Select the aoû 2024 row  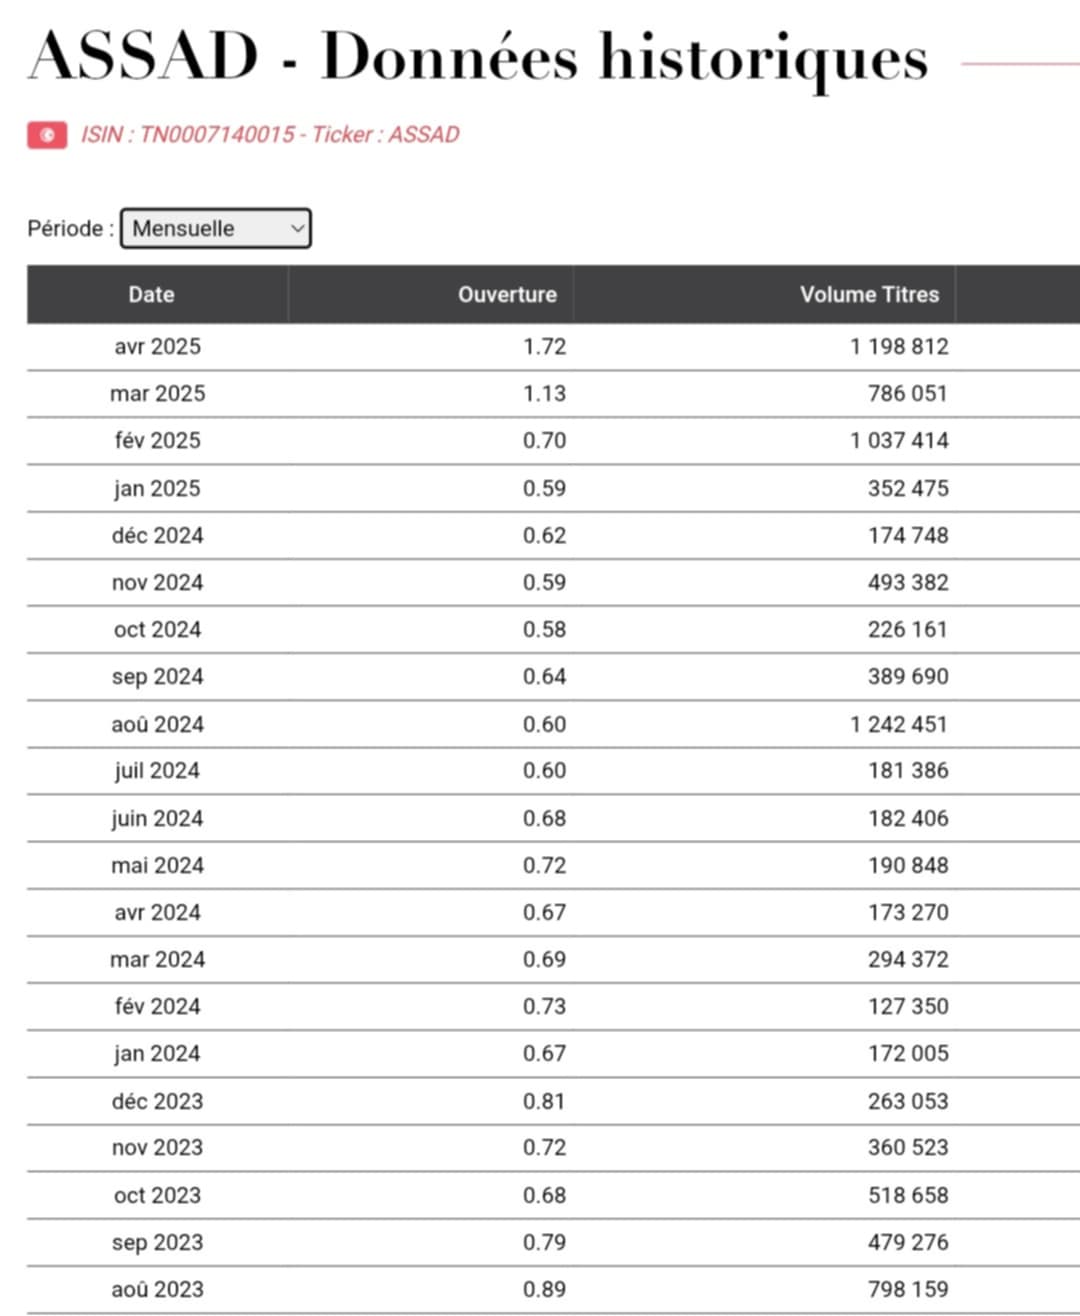pyautogui.click(x=553, y=724)
